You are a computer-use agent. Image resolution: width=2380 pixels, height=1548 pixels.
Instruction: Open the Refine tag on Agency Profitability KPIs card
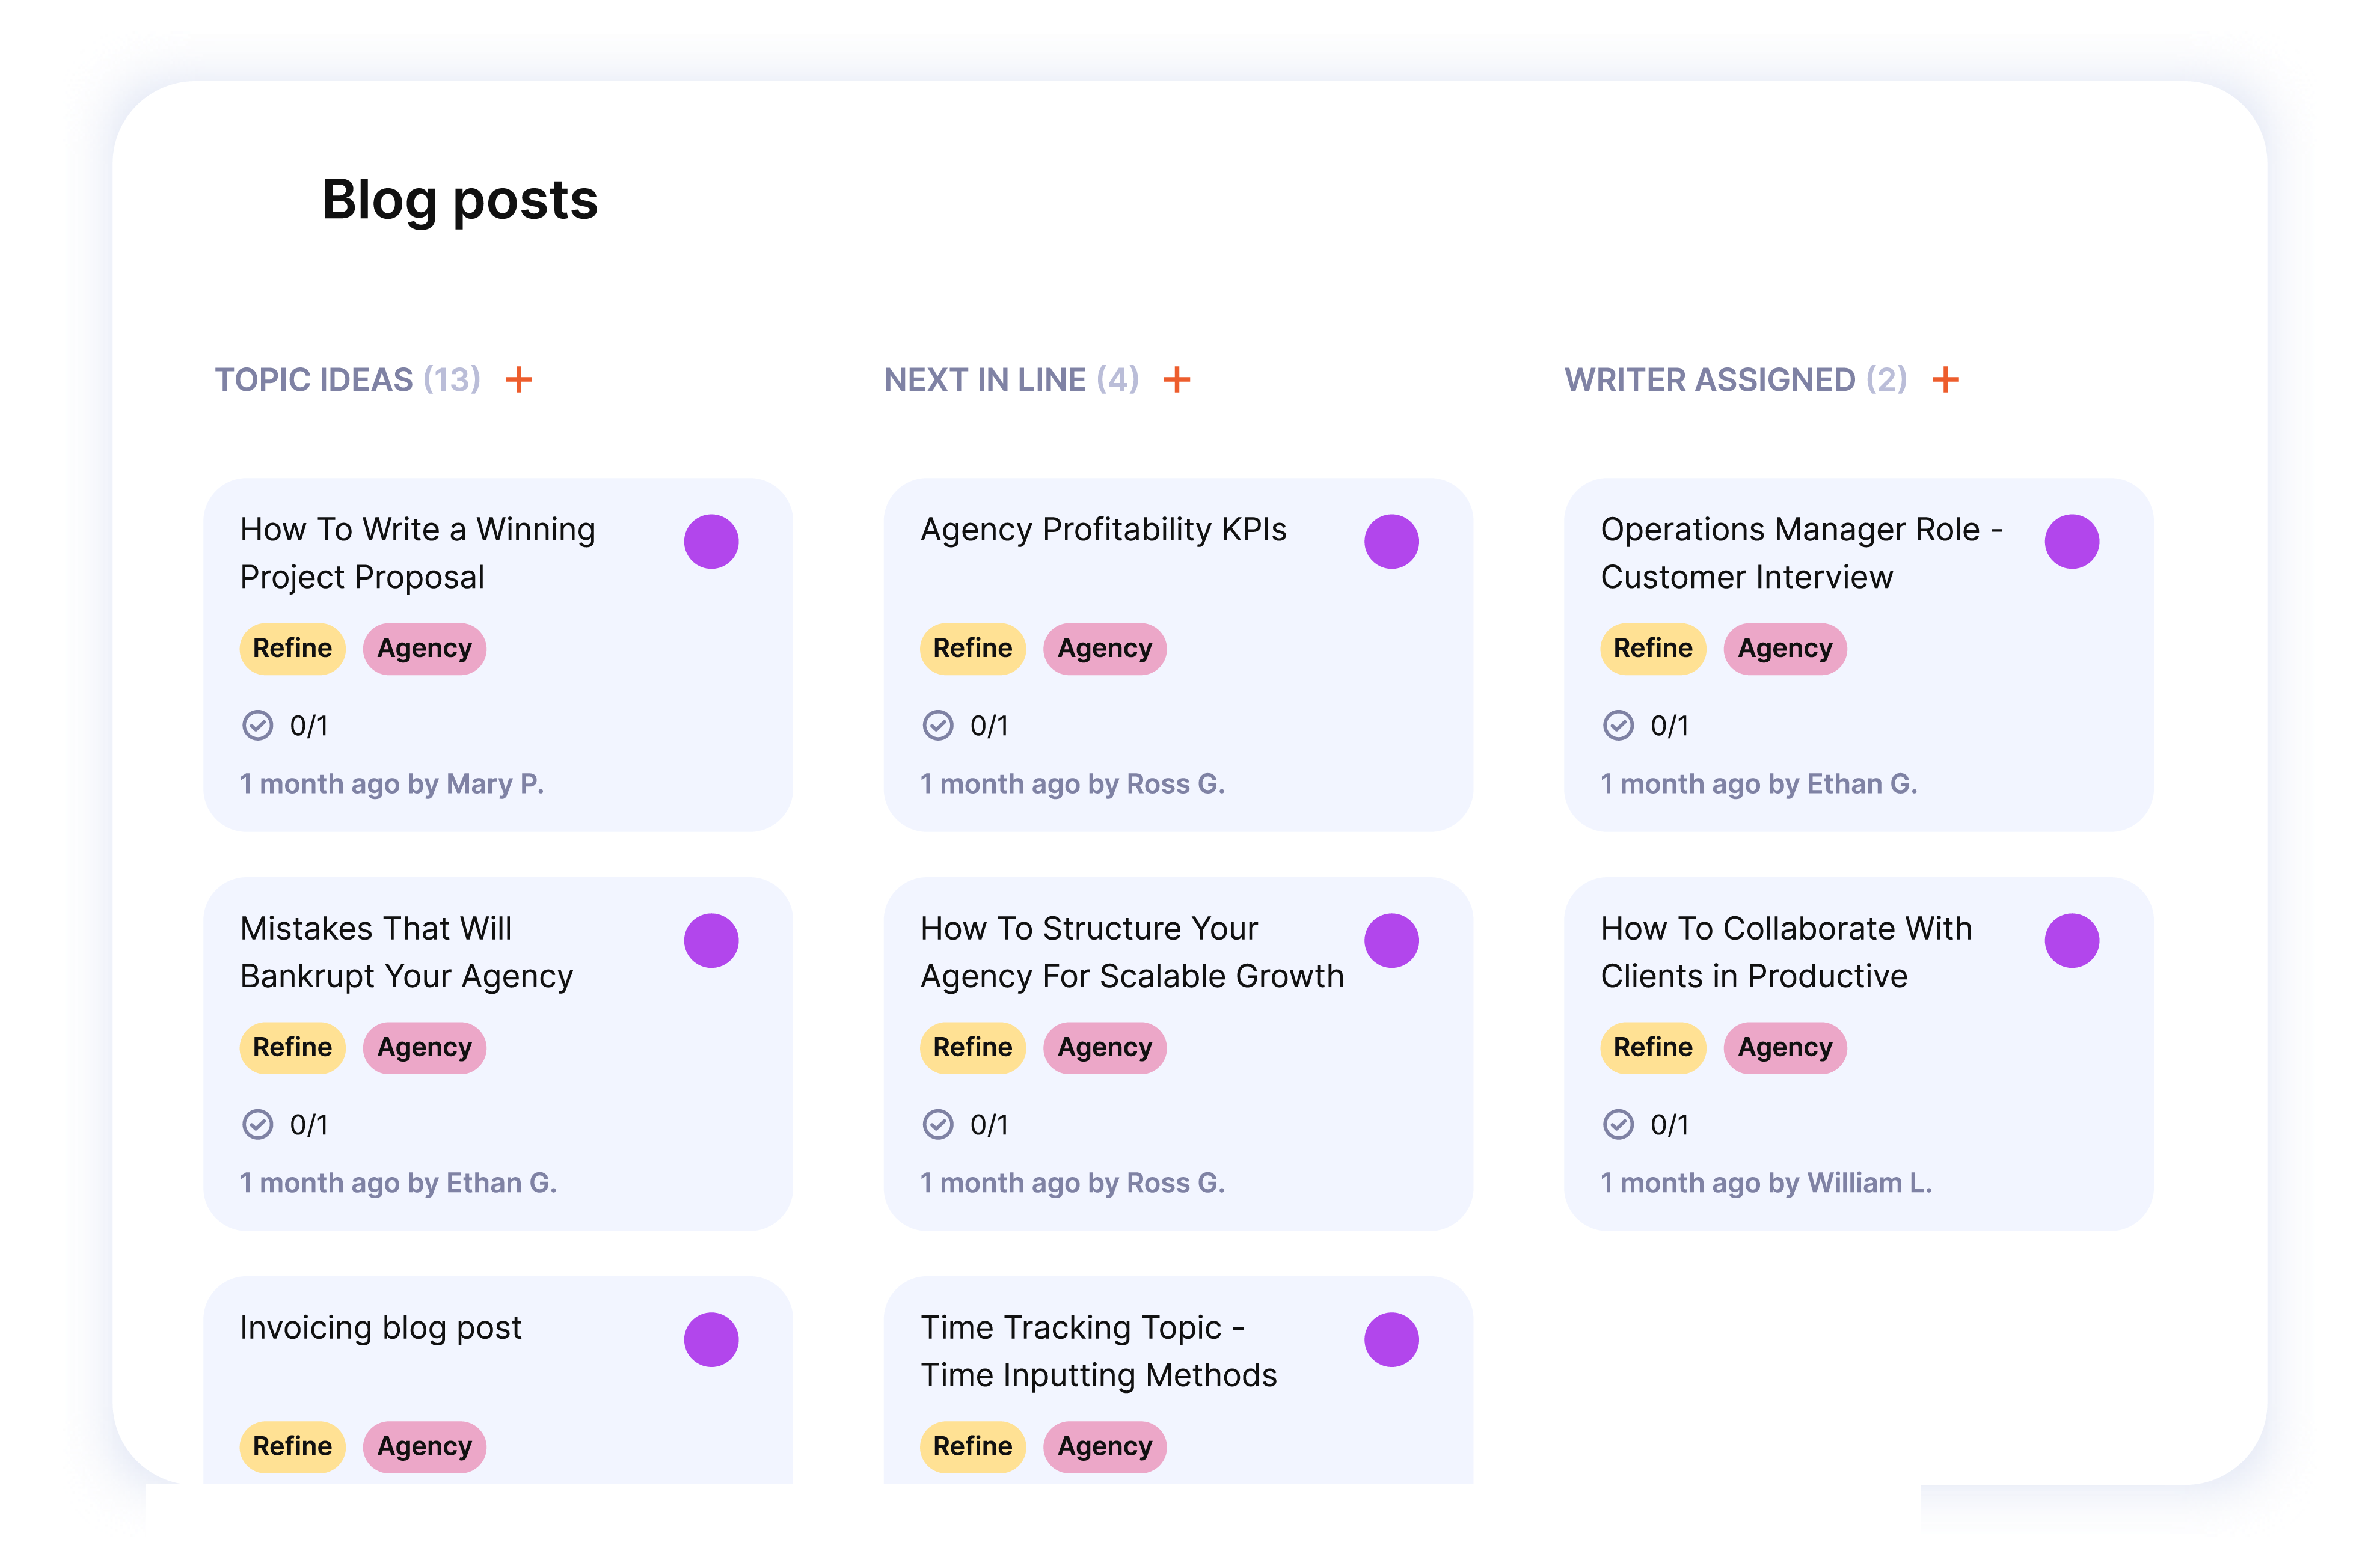(x=972, y=649)
